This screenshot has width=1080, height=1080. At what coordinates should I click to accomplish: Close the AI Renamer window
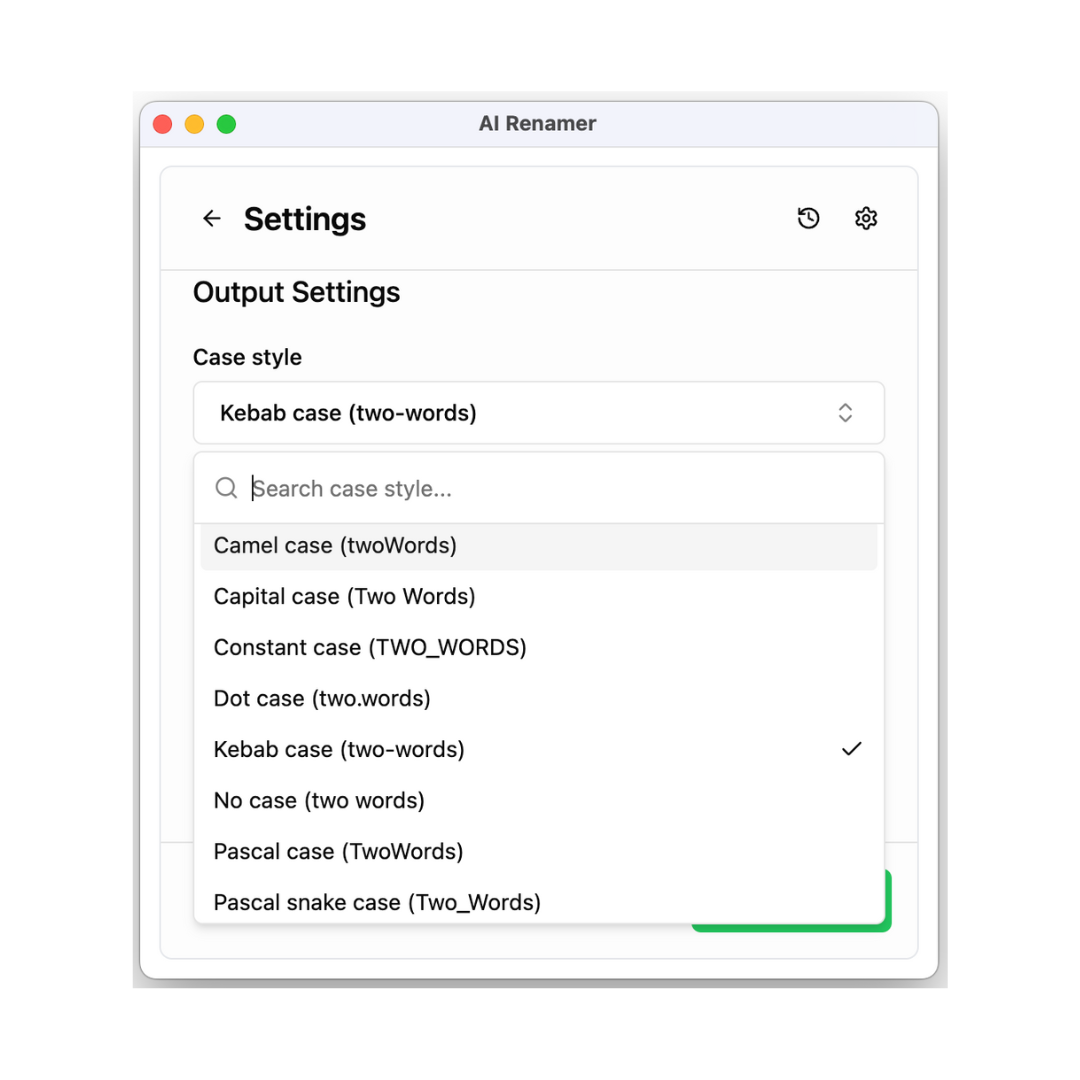162,124
